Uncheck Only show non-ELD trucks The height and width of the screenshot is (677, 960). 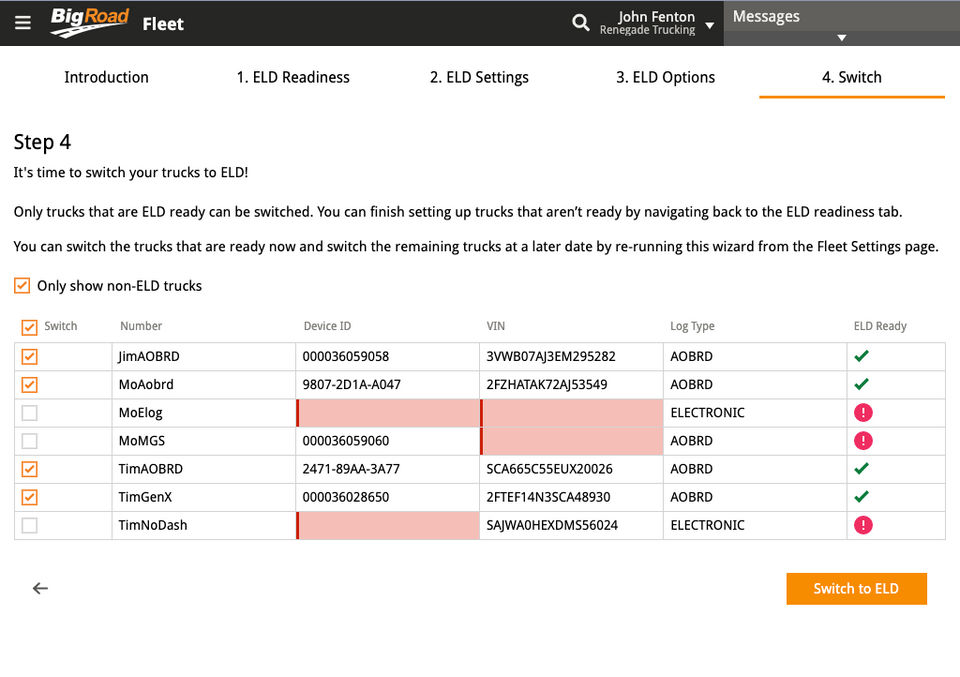pyautogui.click(x=22, y=286)
